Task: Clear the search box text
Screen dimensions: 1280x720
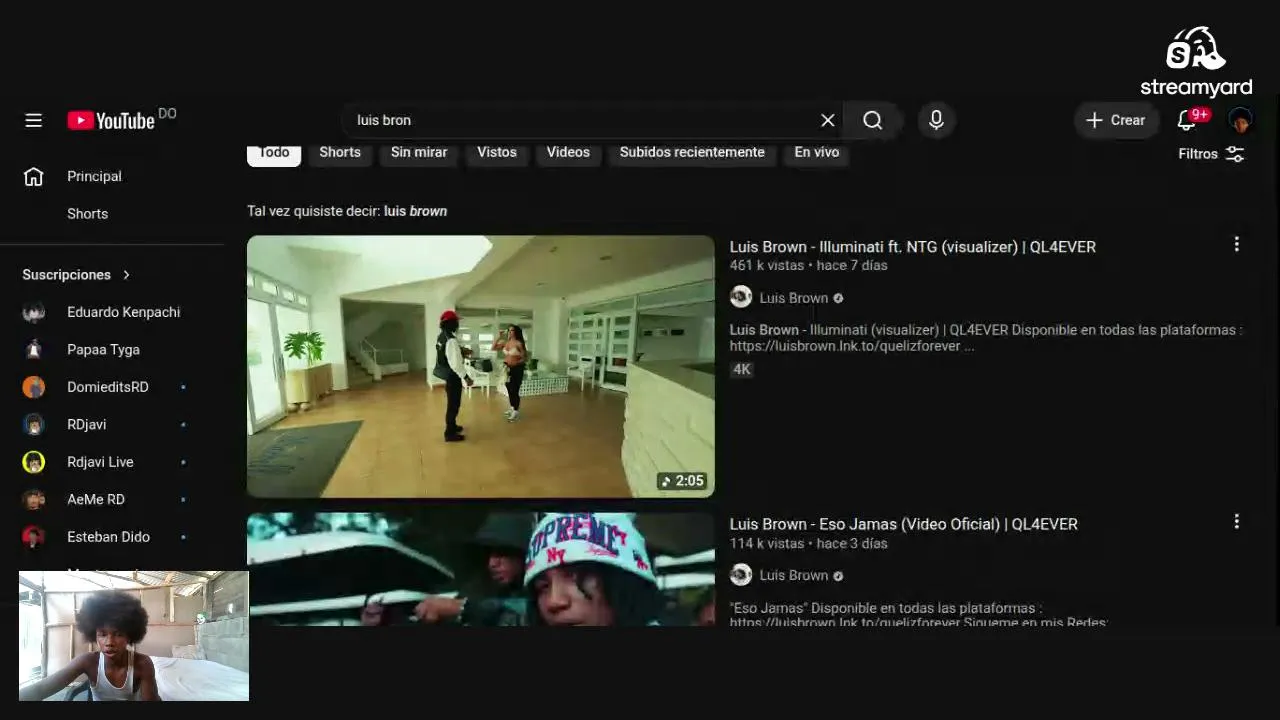Action: tap(827, 120)
